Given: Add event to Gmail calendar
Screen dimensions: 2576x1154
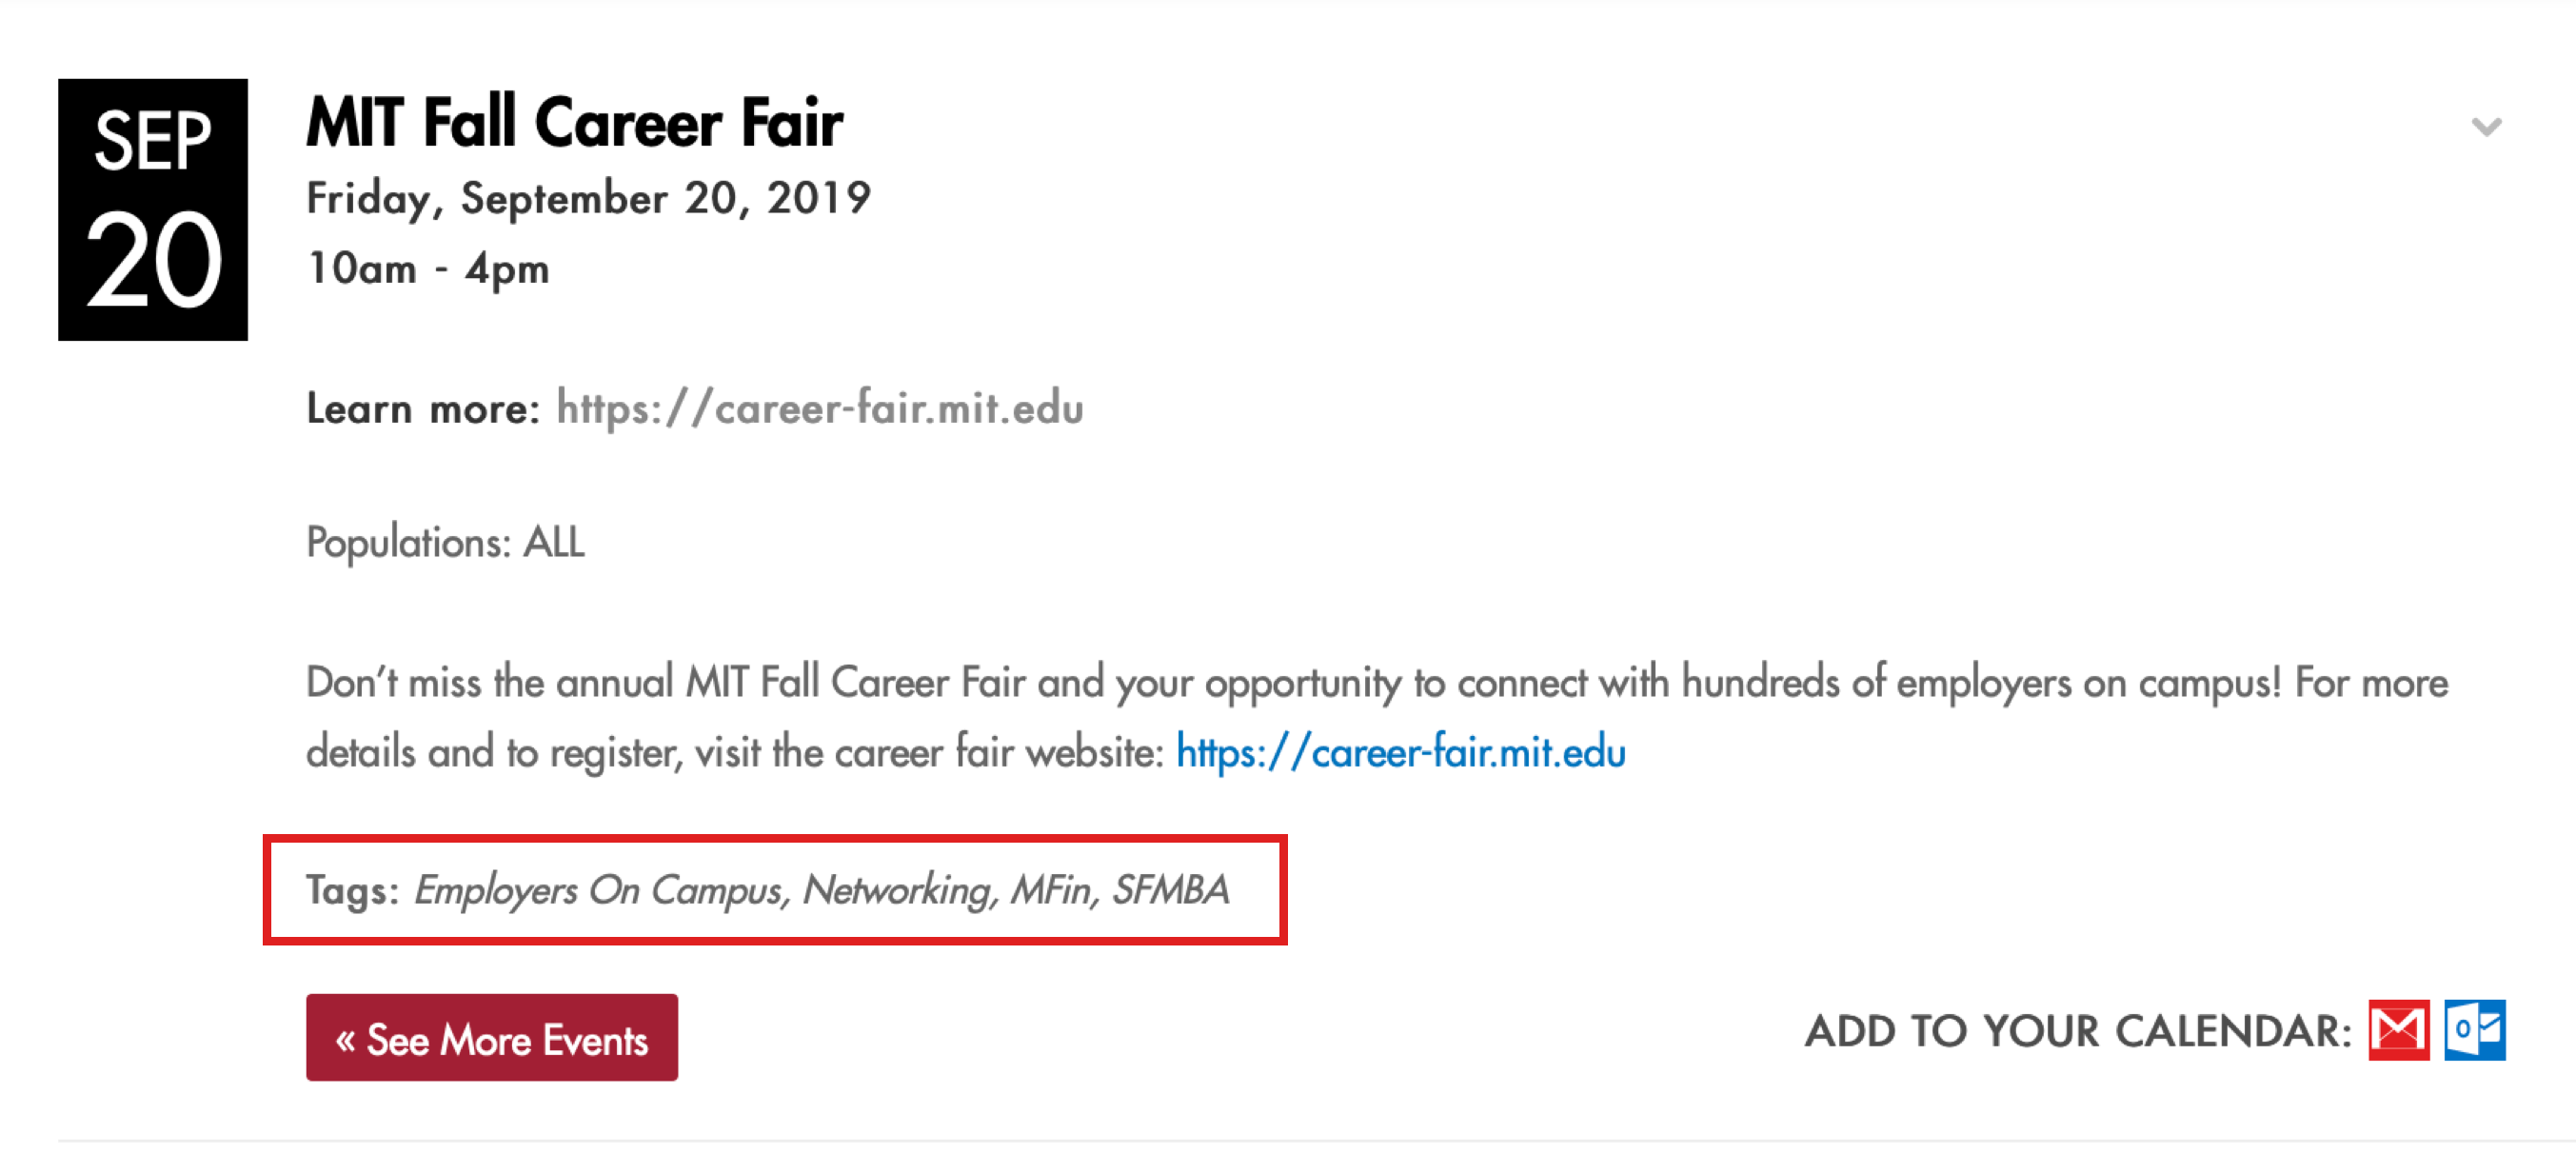Looking at the screenshot, I should pos(2398,1029).
